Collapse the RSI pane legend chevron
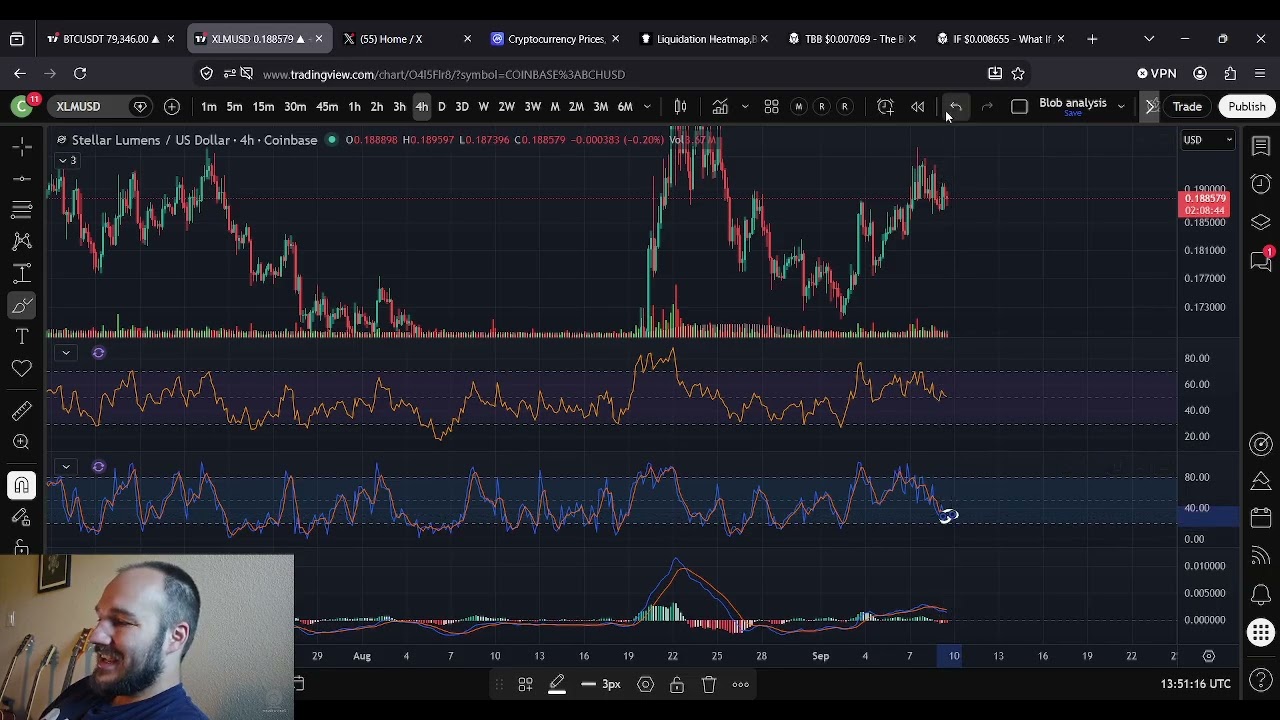Image resolution: width=1280 pixels, height=720 pixels. point(66,352)
